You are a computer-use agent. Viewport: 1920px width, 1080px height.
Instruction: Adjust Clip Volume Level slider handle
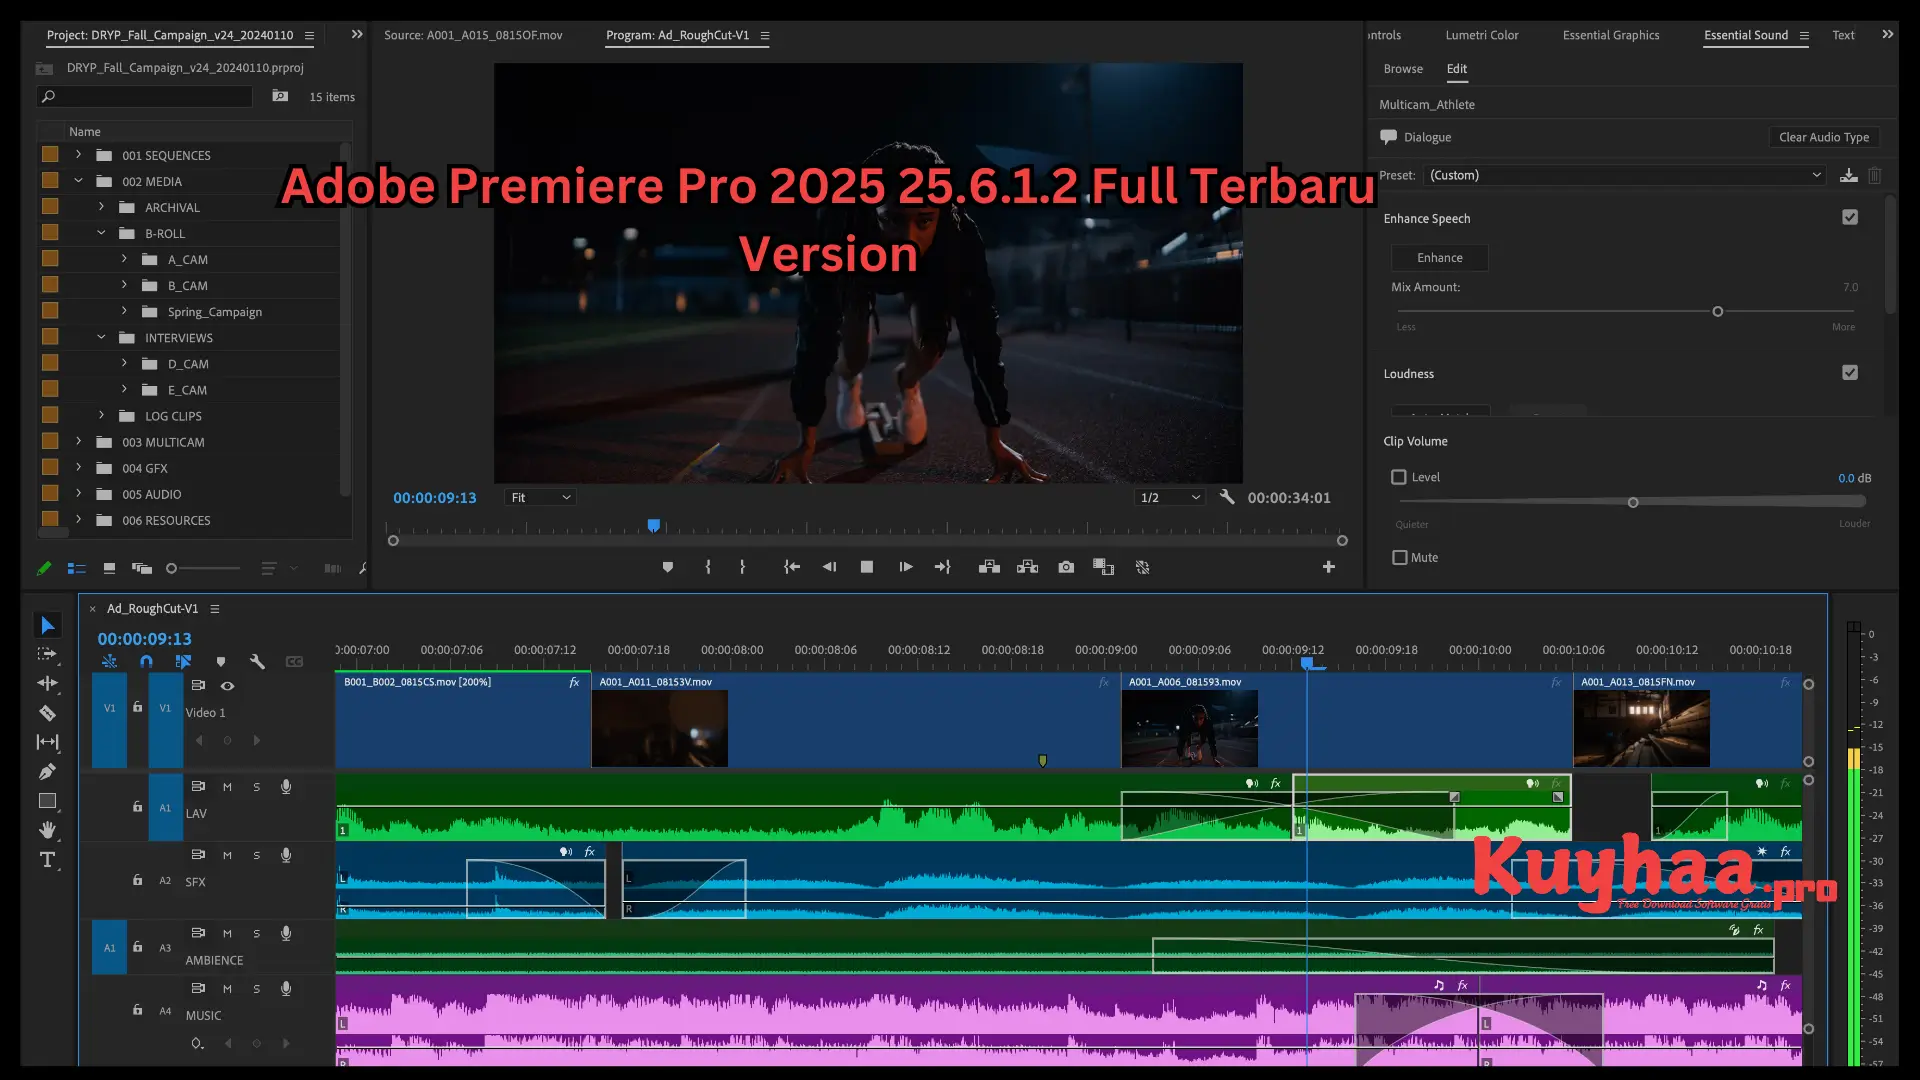[x=1633, y=502]
